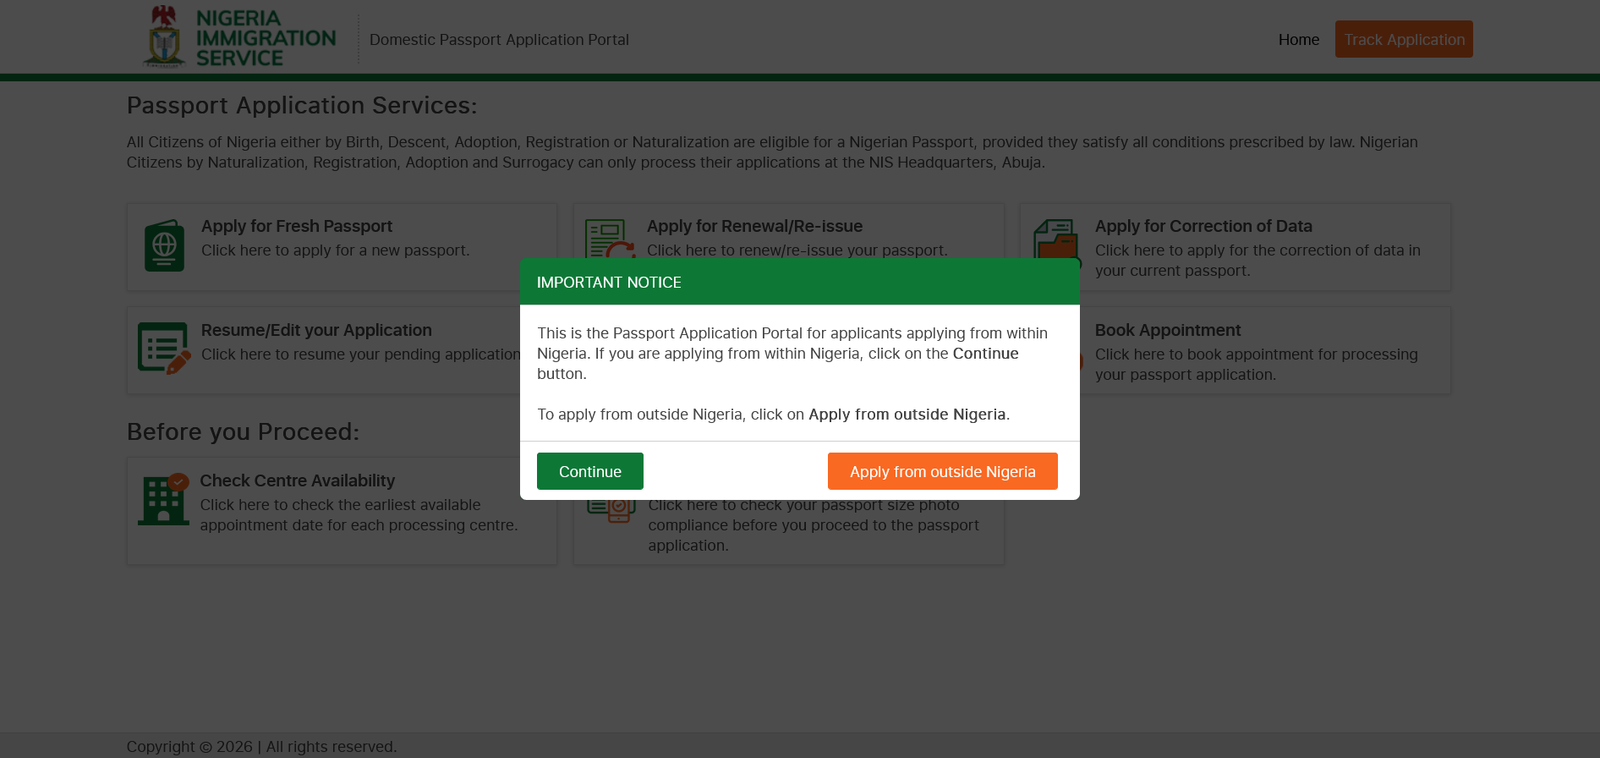The image size is (1600, 758).
Task: Choose Apply from outside Nigeria button
Action: (x=942, y=471)
